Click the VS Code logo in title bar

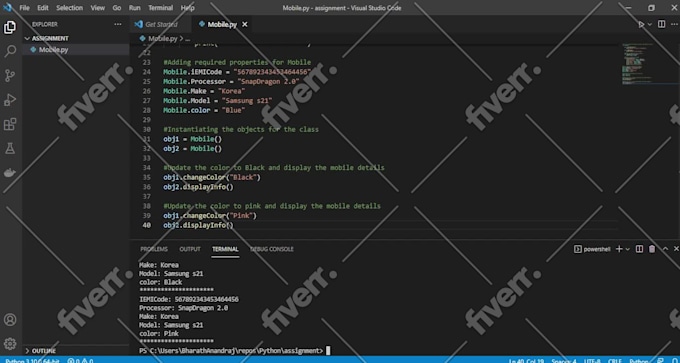click(x=7, y=7)
